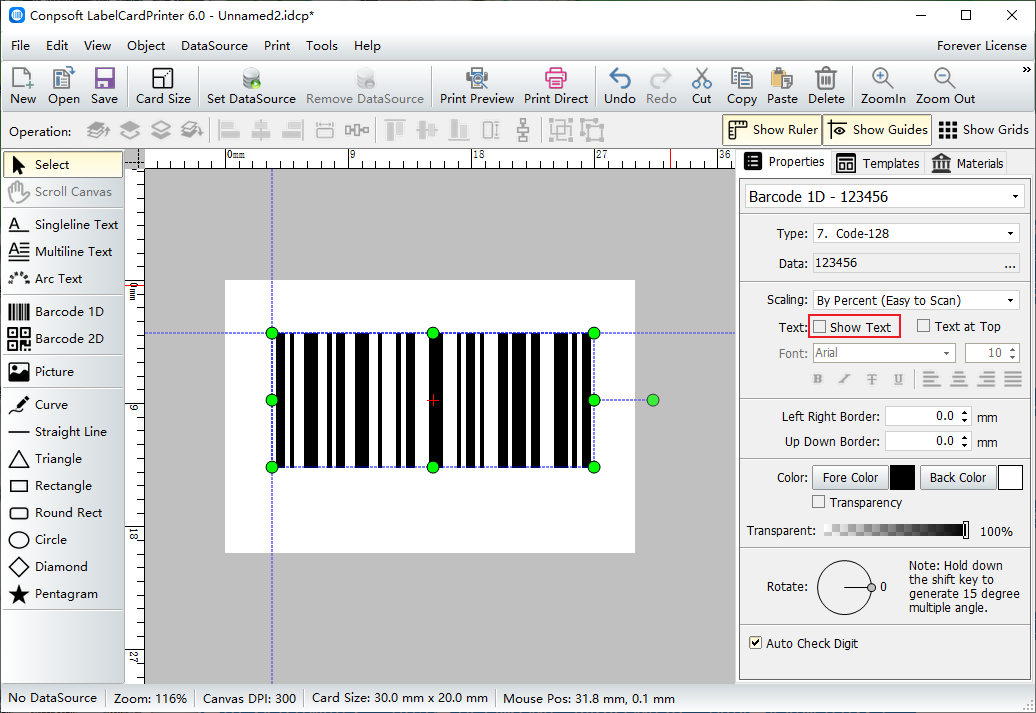
Task: Enable the Text at Top checkbox
Action: (924, 326)
